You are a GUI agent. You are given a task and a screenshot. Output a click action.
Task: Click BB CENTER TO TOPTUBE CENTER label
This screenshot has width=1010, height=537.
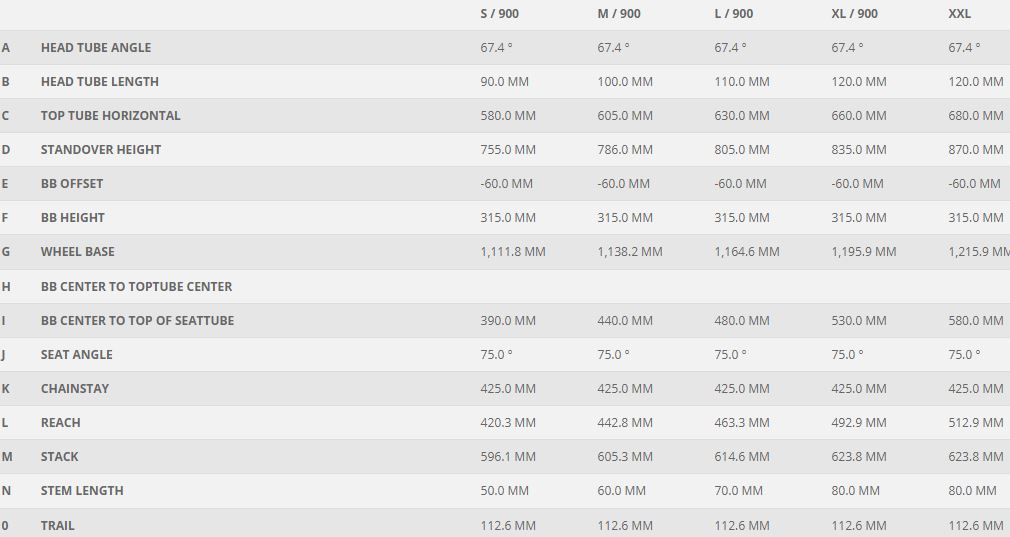(x=137, y=287)
